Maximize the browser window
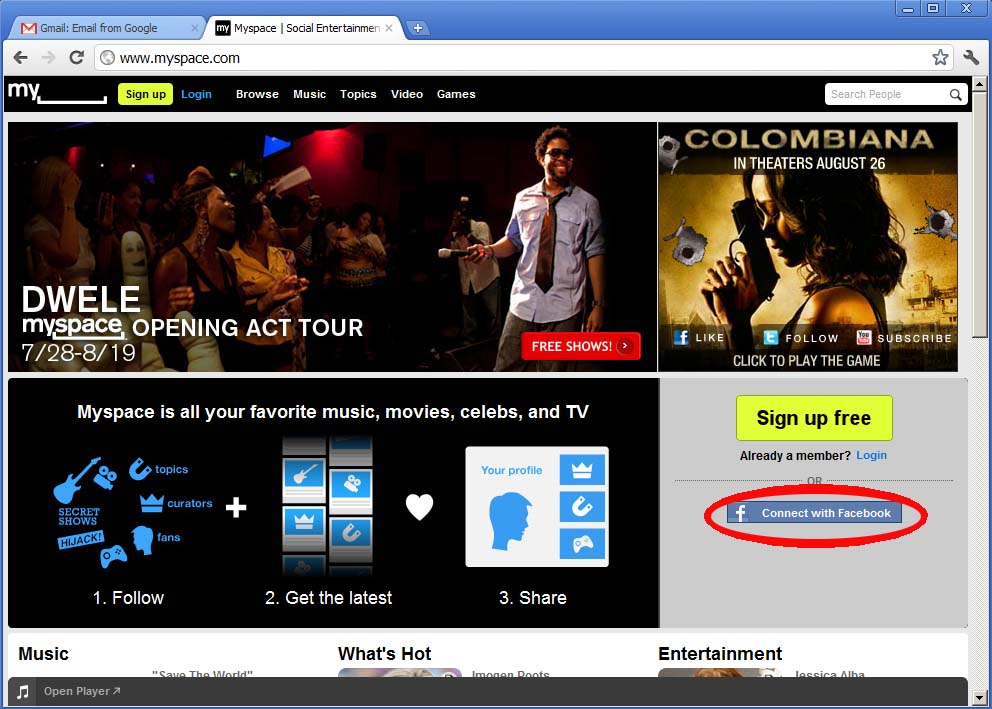This screenshot has height=709, width=992. [x=934, y=8]
